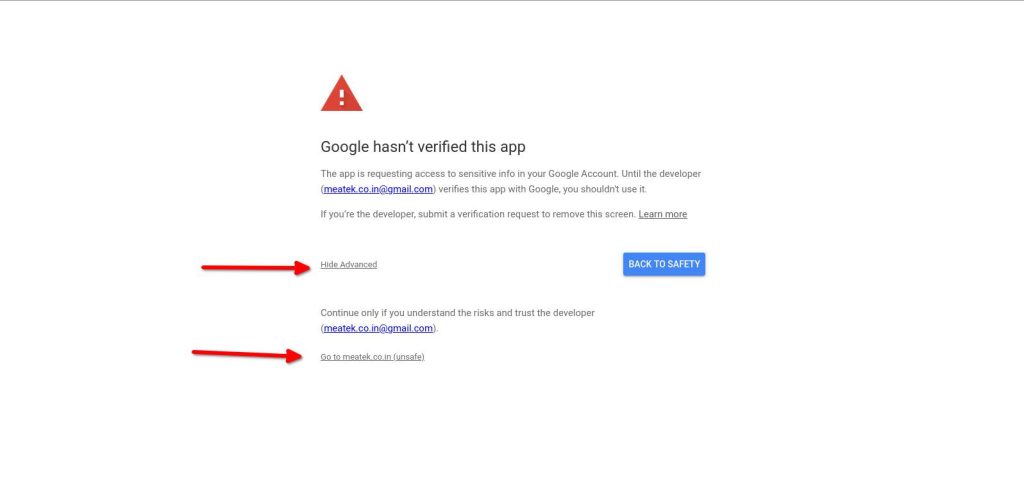Proceed via Go to meatek.co.in (unsafe)
1024x502 pixels.
pyautogui.click(x=372, y=357)
